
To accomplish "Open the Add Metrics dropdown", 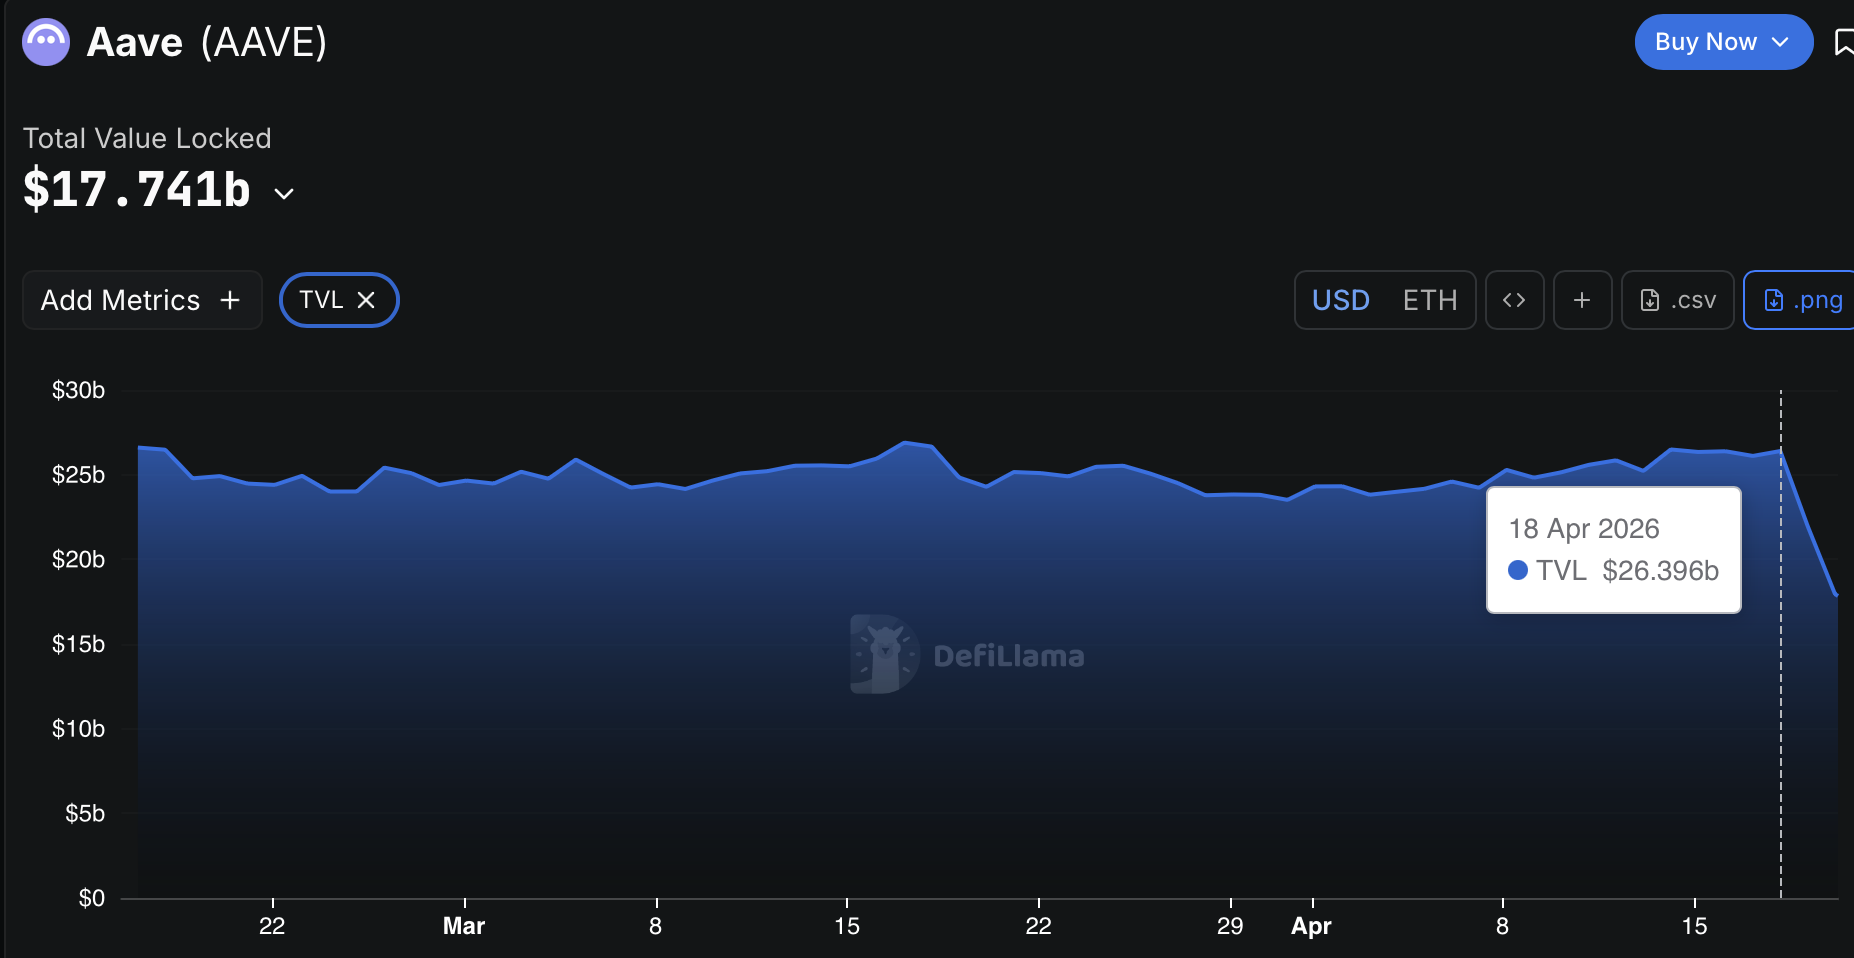I will [x=141, y=300].
